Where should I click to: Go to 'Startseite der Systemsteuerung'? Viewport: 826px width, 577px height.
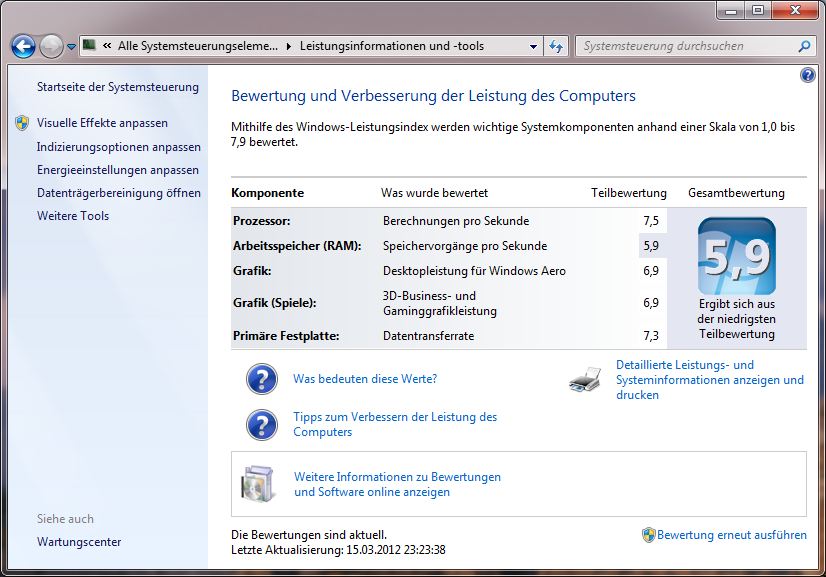click(118, 87)
